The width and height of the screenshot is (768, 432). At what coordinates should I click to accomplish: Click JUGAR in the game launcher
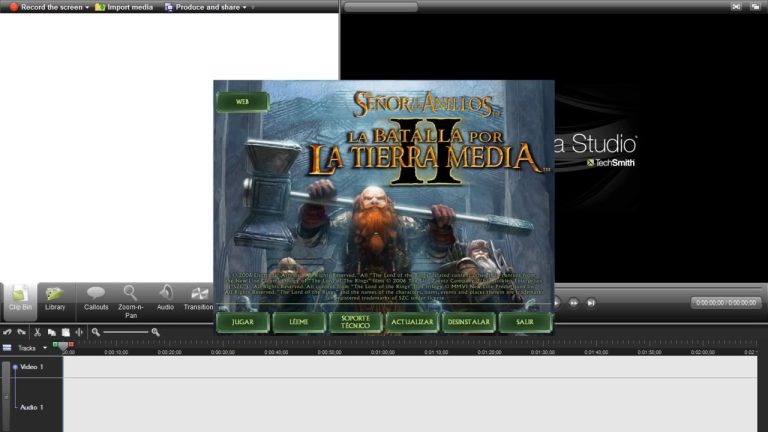pos(242,322)
